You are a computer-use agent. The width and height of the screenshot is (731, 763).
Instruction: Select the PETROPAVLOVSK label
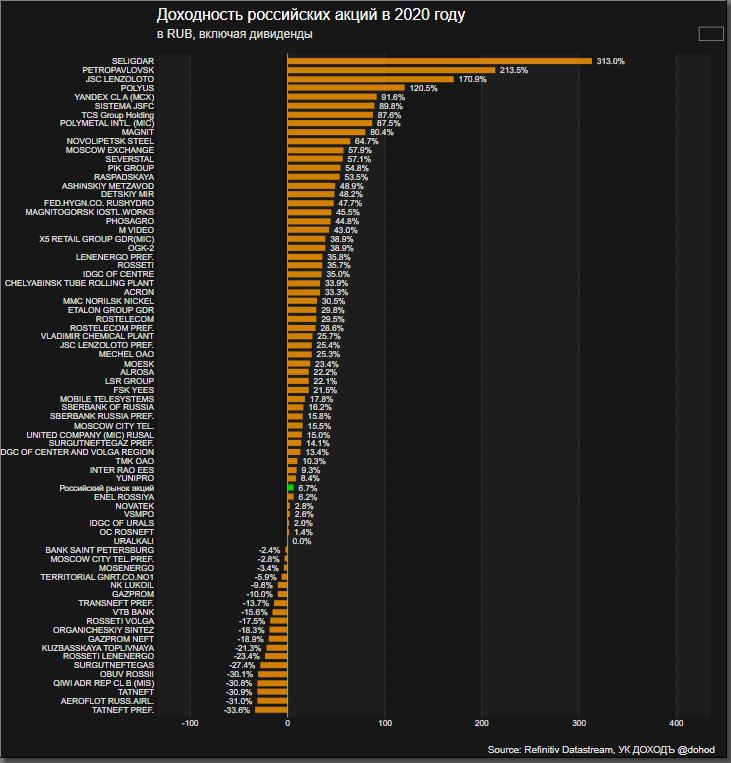[118, 70]
